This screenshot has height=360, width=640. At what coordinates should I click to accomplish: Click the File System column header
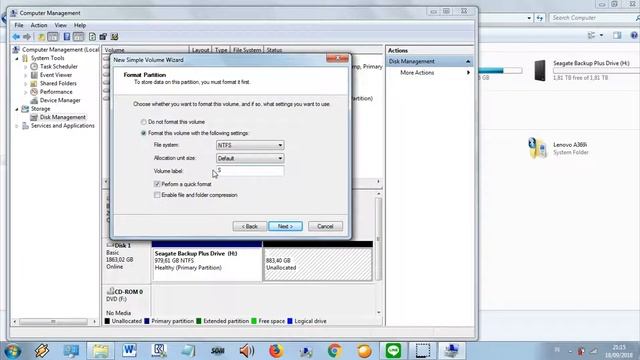(247, 50)
